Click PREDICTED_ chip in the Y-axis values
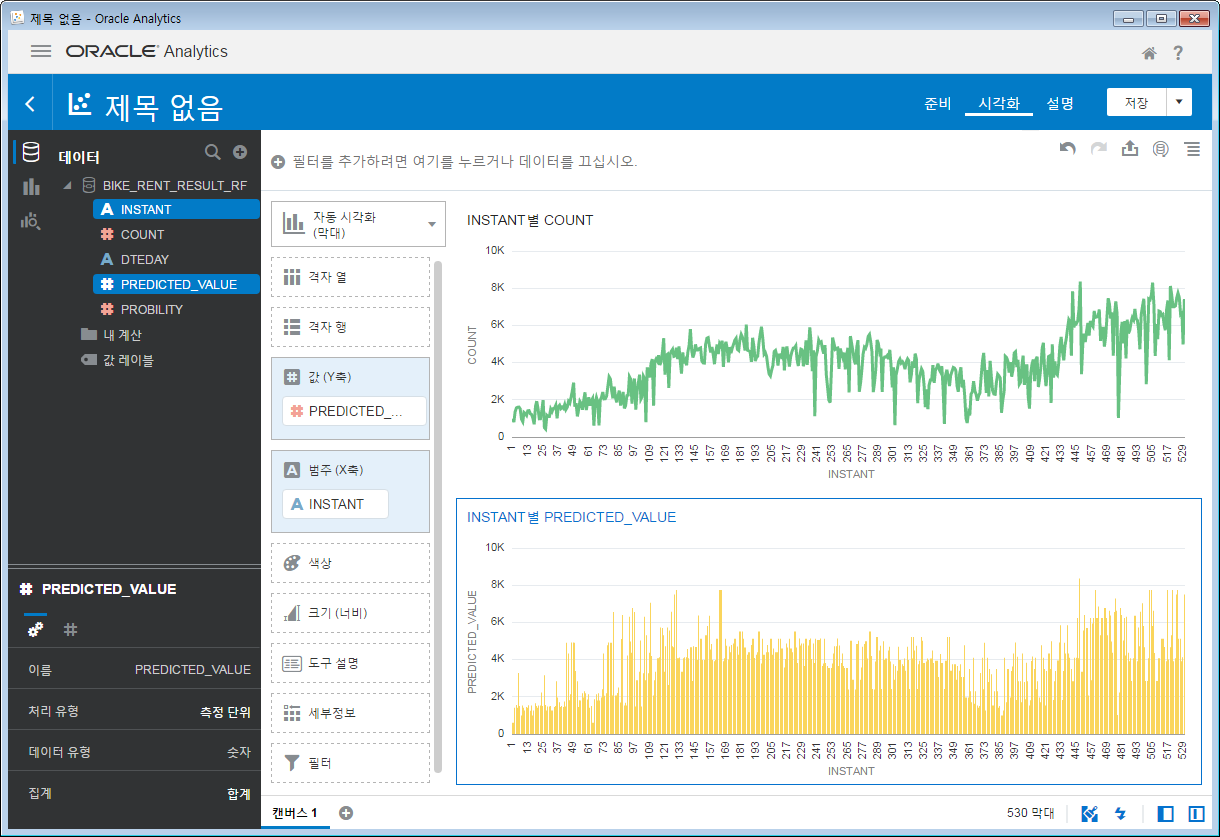 pyautogui.click(x=354, y=411)
